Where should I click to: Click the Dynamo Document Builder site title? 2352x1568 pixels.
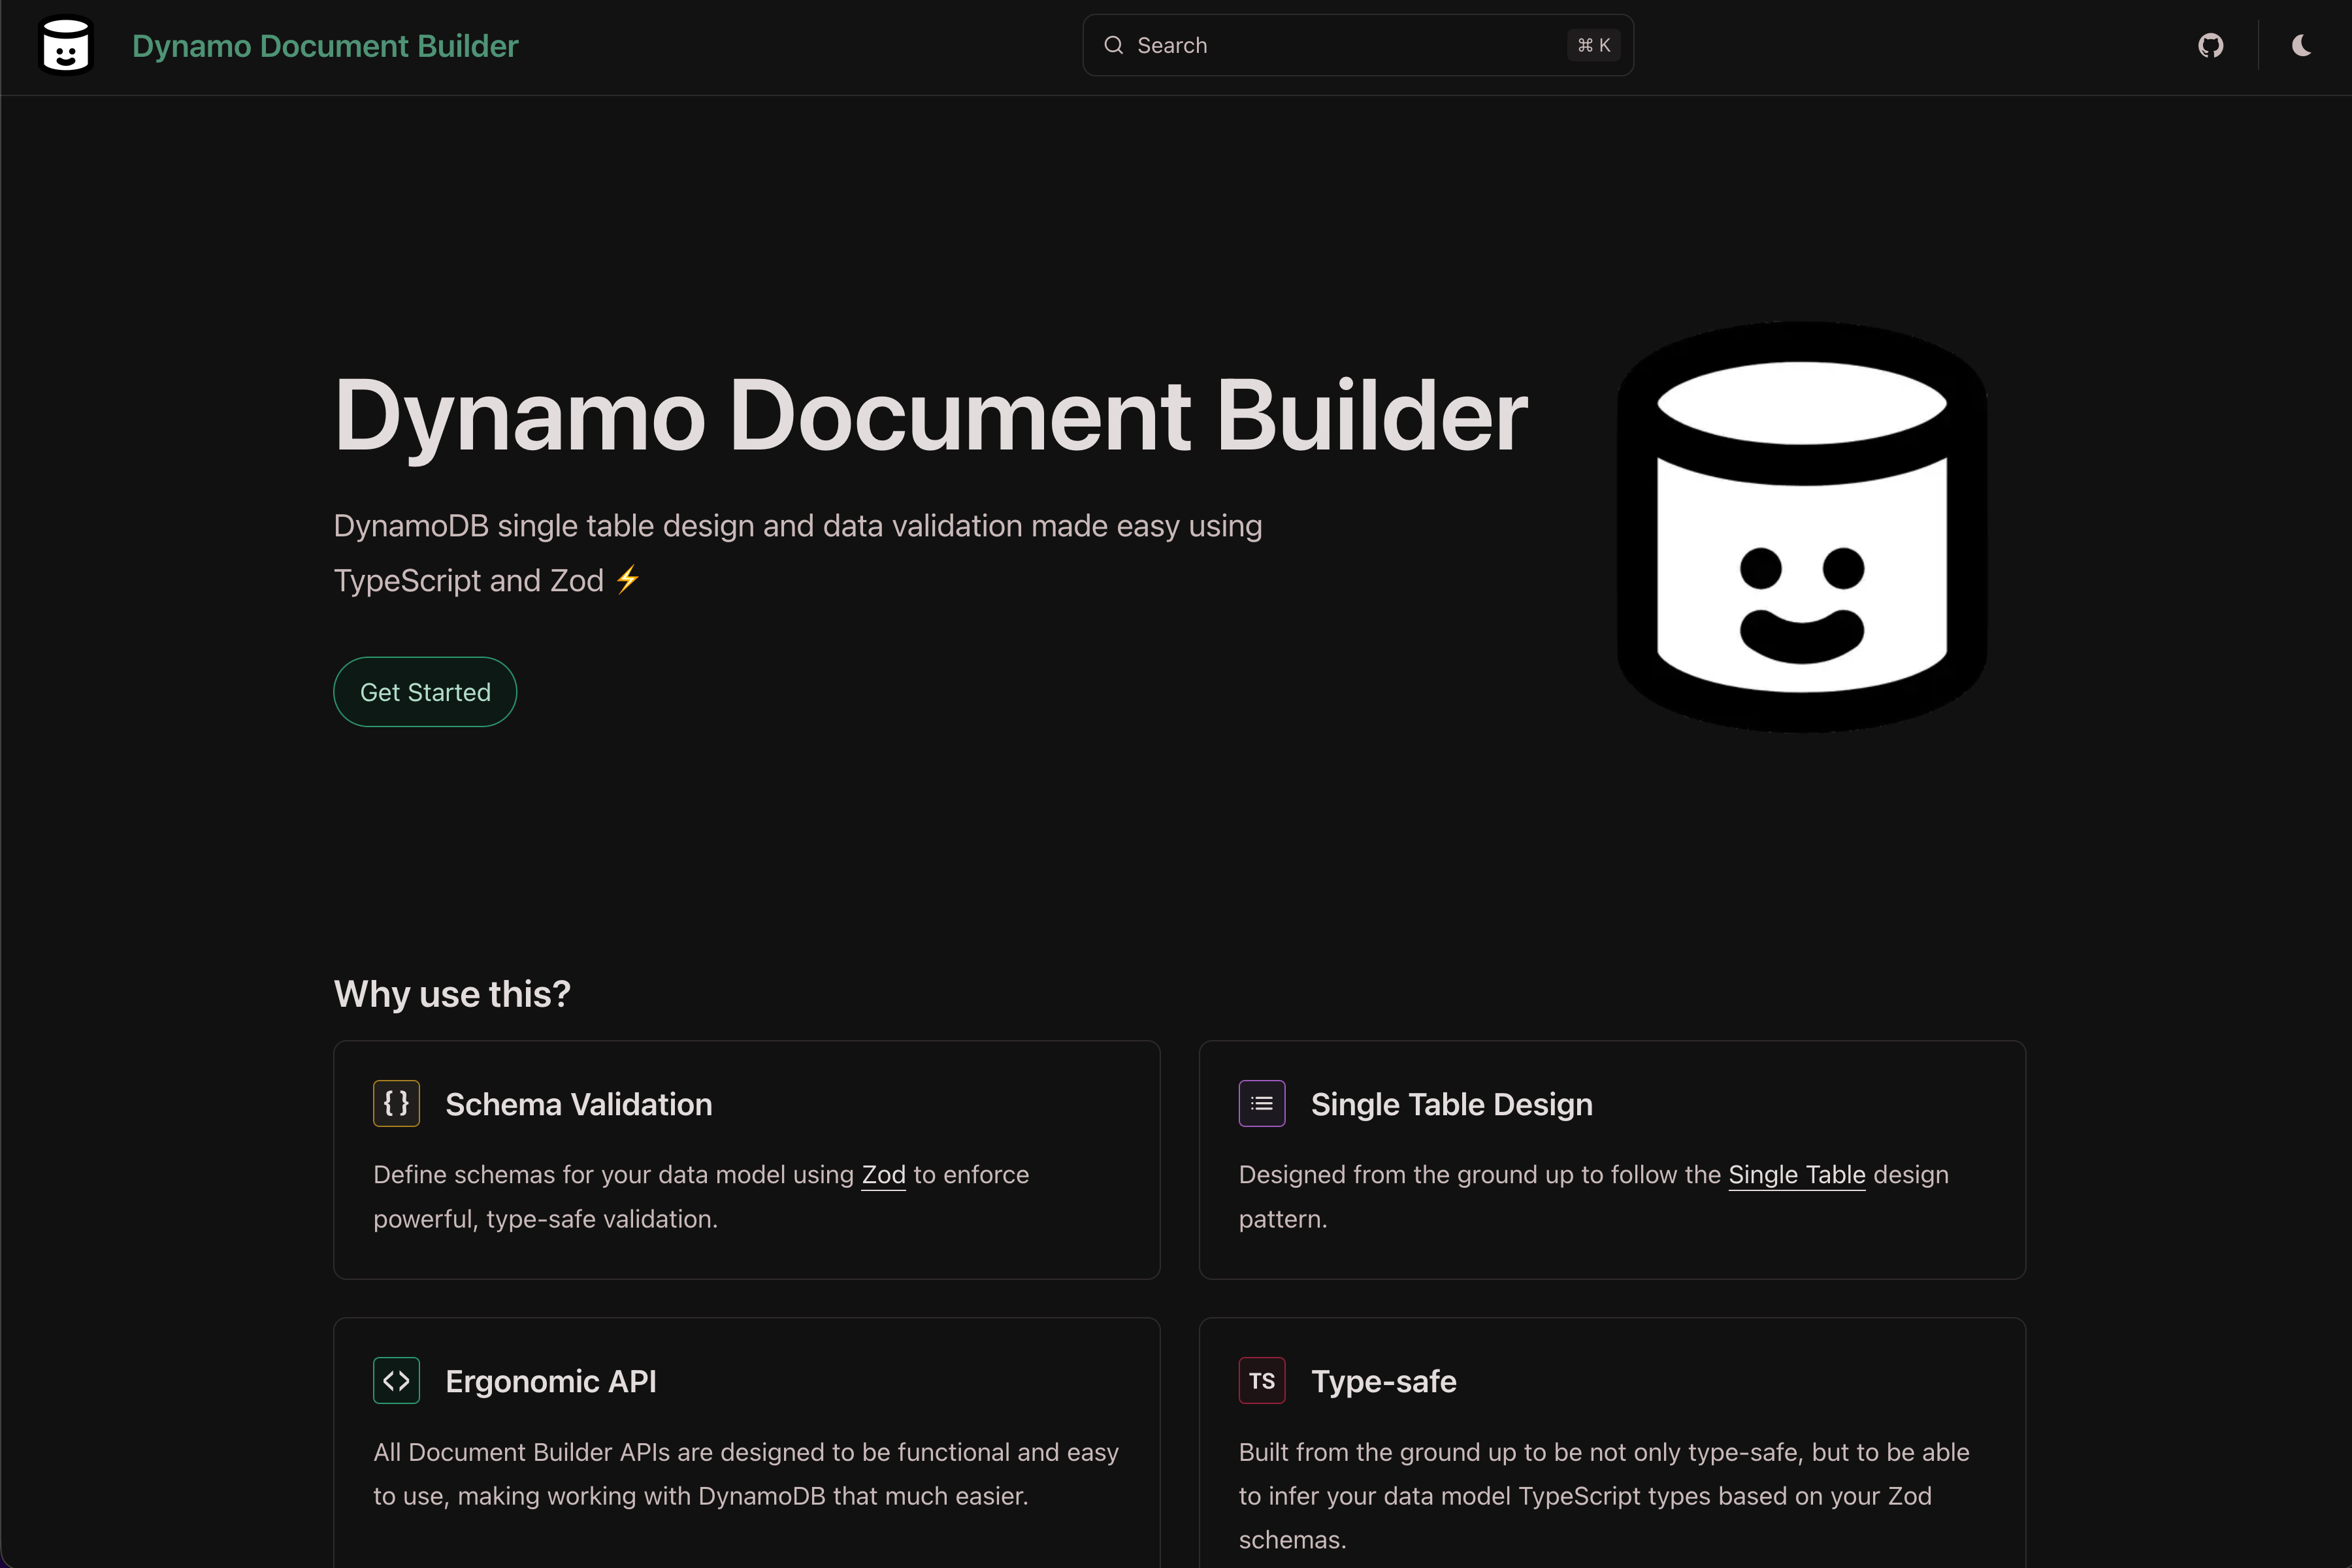pos(325,45)
